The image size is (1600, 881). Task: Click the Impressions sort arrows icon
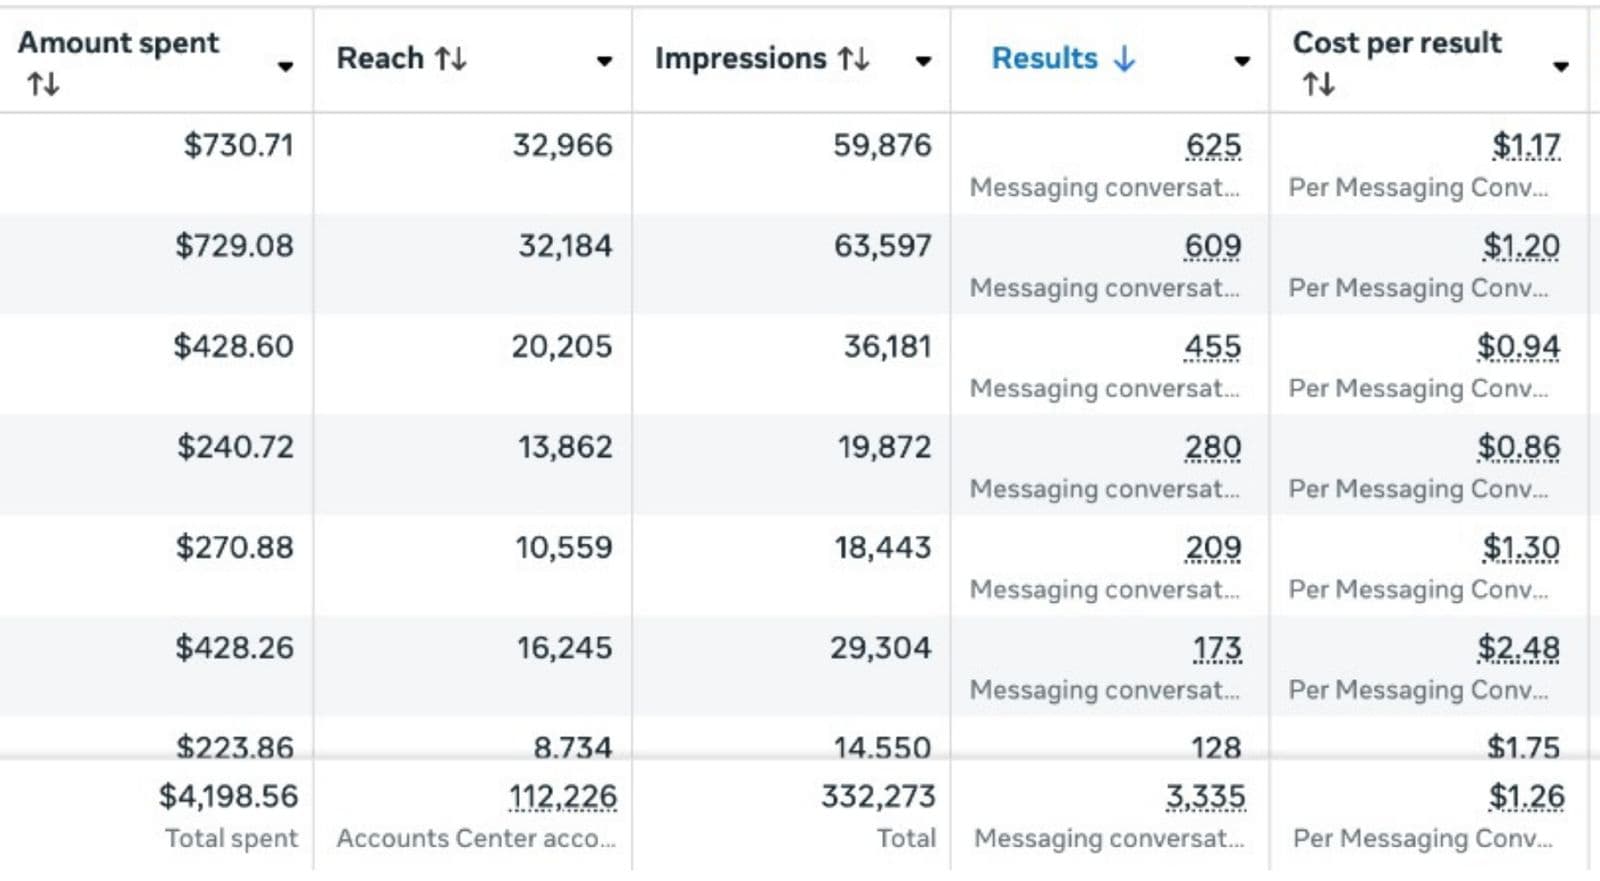coord(854,59)
